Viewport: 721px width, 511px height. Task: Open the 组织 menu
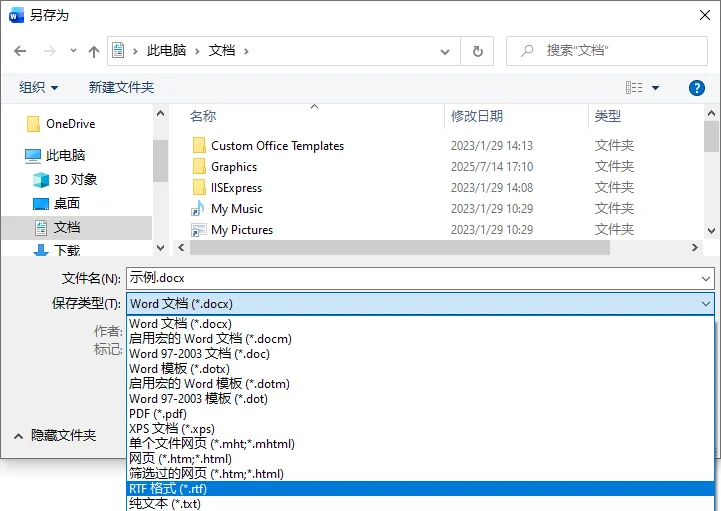tap(39, 87)
